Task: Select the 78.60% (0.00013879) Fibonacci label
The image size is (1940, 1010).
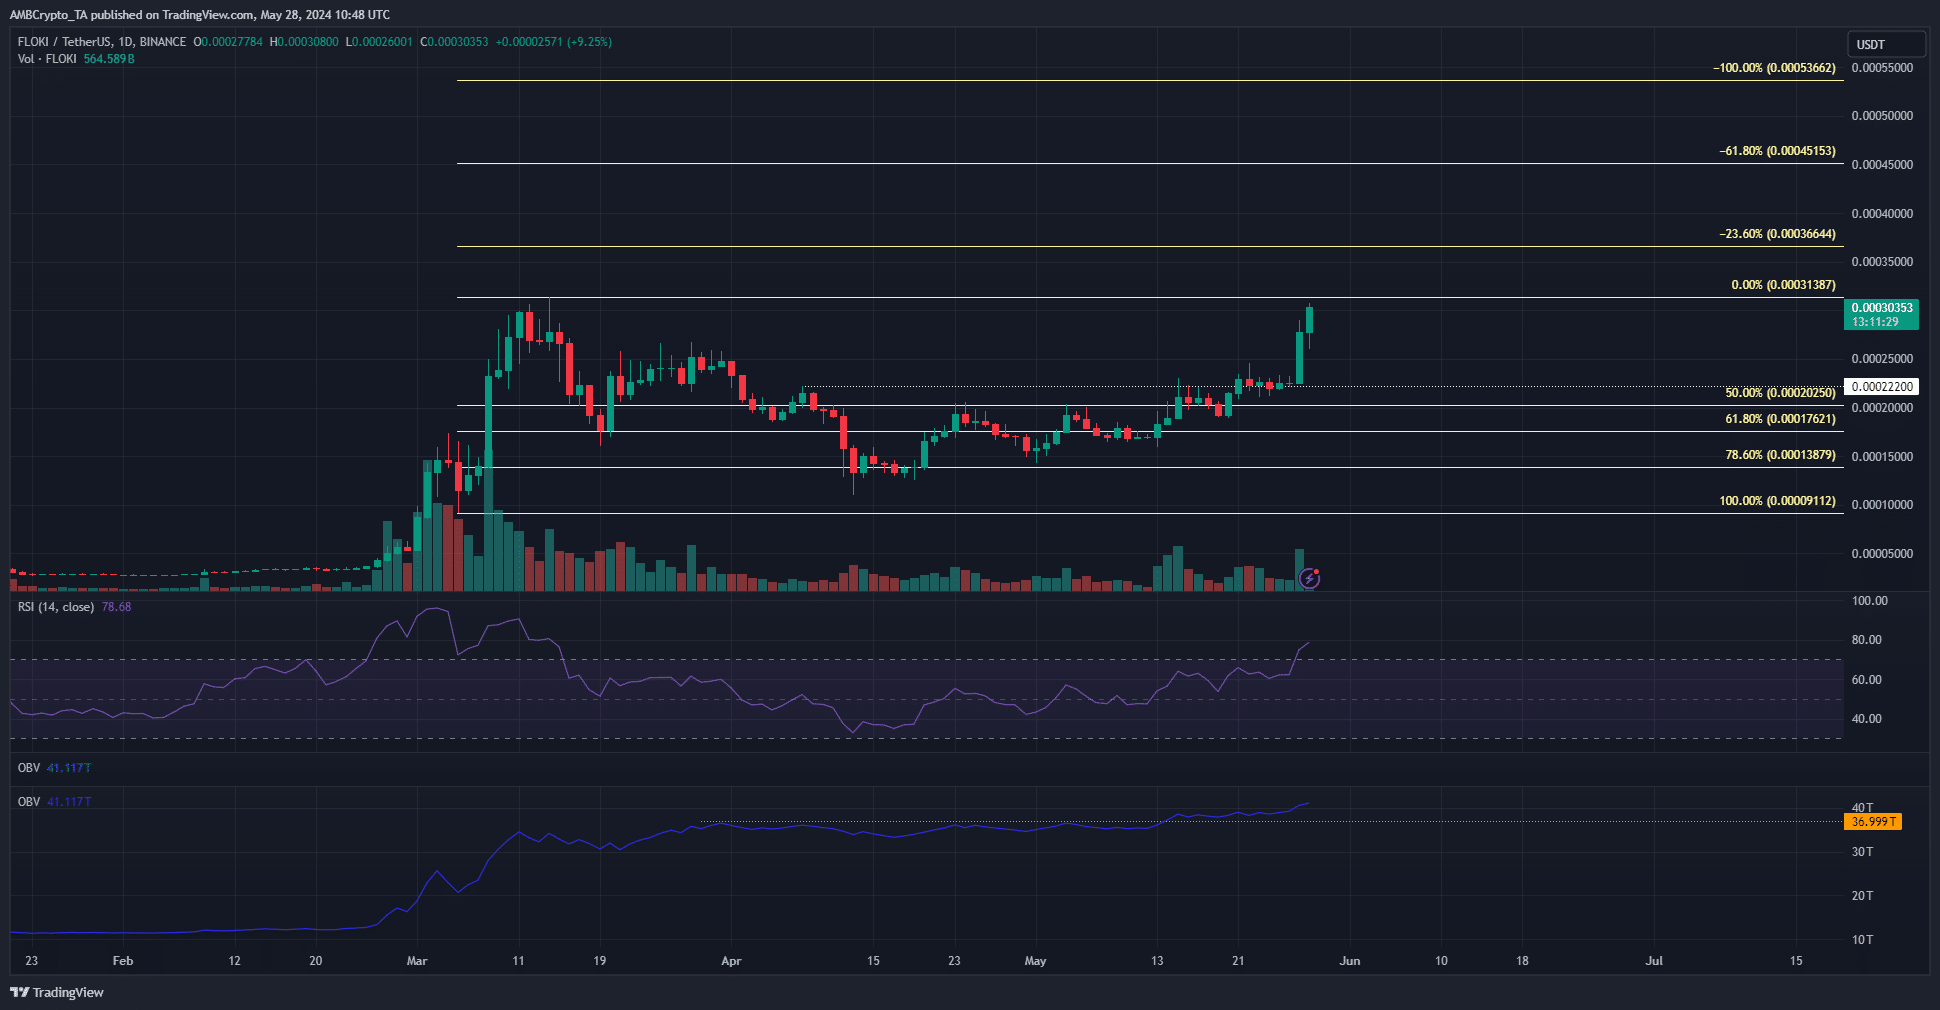Action: tap(1780, 455)
